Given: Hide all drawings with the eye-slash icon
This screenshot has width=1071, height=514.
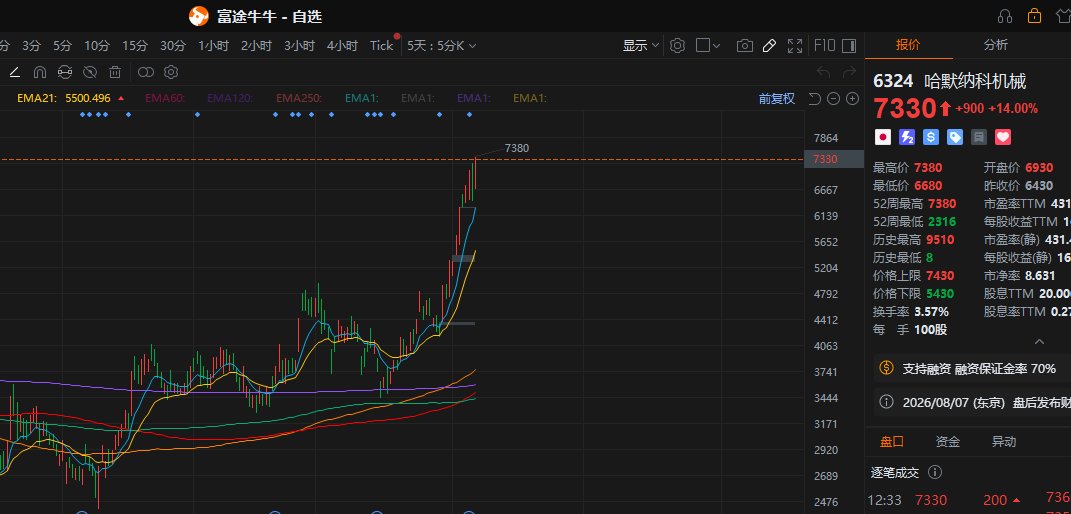Looking at the screenshot, I should pyautogui.click(x=90, y=72).
